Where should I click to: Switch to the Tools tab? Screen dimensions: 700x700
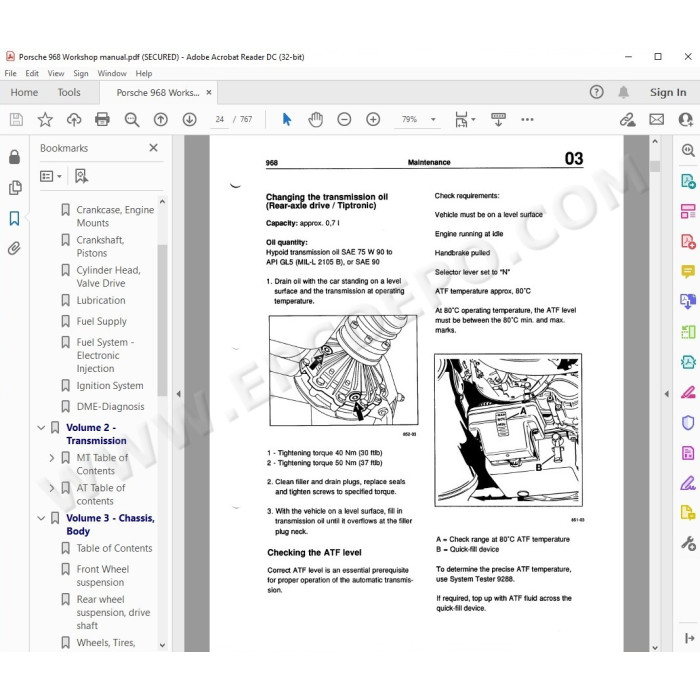coord(69,92)
